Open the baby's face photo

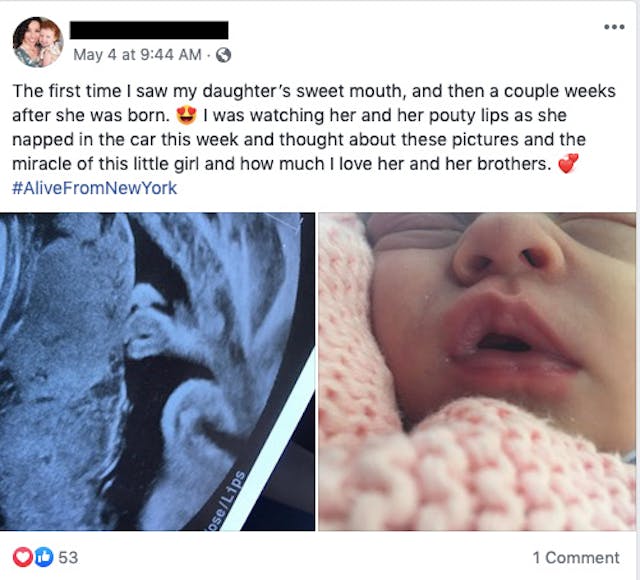(477, 370)
